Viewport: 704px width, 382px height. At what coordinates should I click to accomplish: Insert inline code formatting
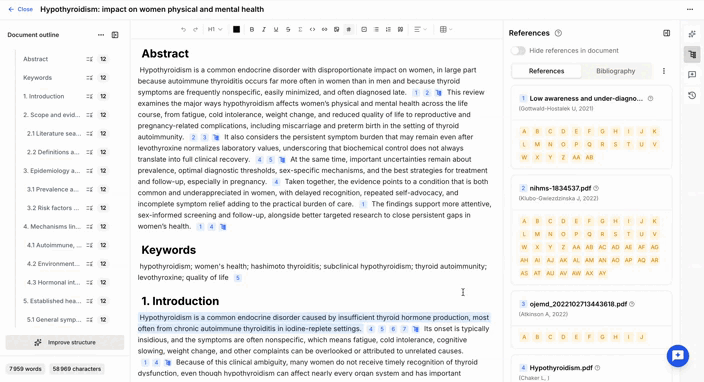click(312, 30)
